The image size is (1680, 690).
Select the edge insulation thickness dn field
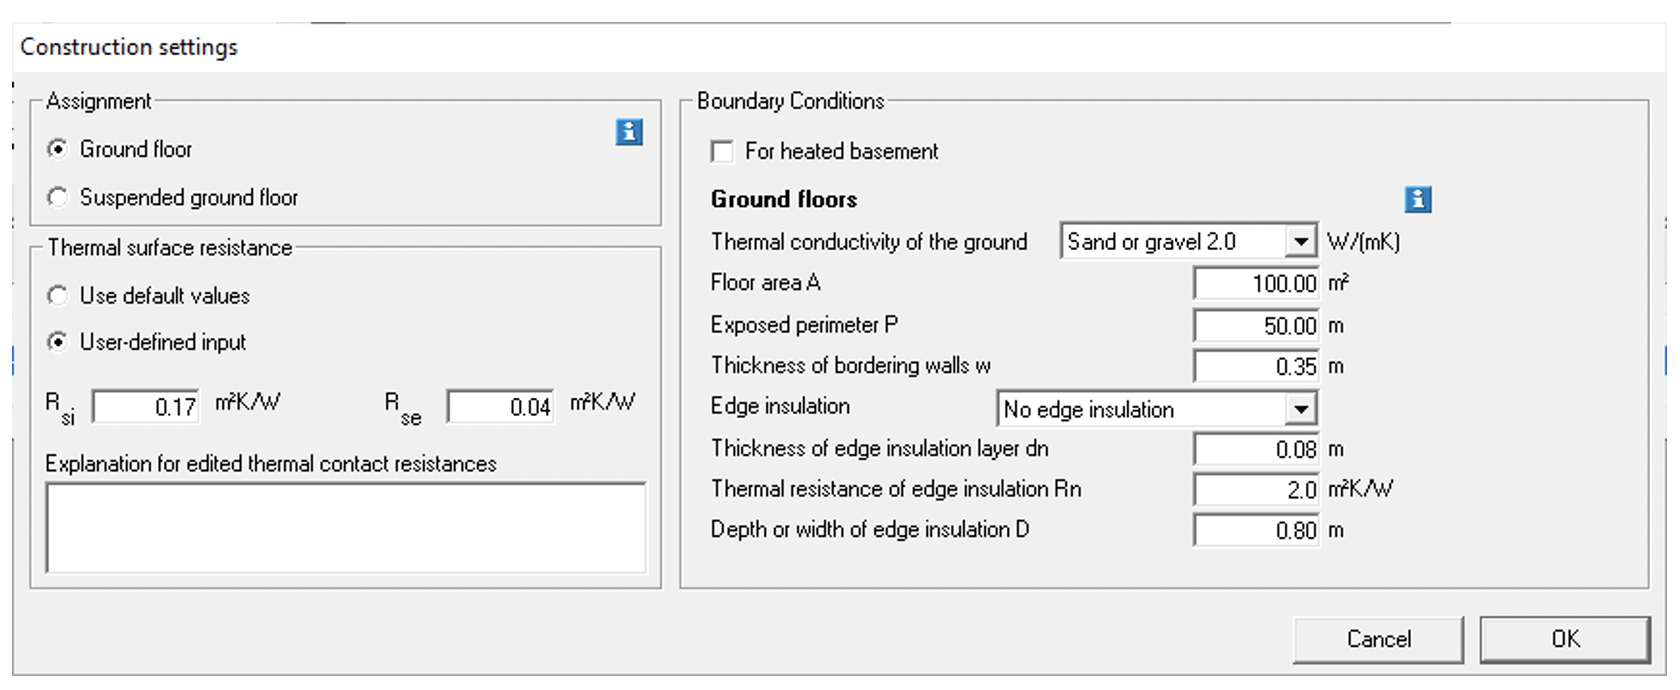[1255, 449]
